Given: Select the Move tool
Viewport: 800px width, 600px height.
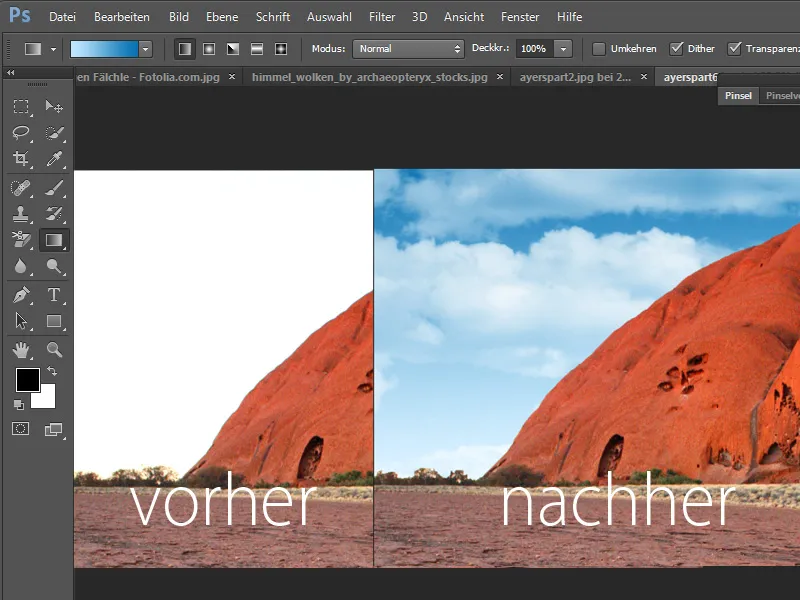Looking at the screenshot, I should (x=54, y=107).
